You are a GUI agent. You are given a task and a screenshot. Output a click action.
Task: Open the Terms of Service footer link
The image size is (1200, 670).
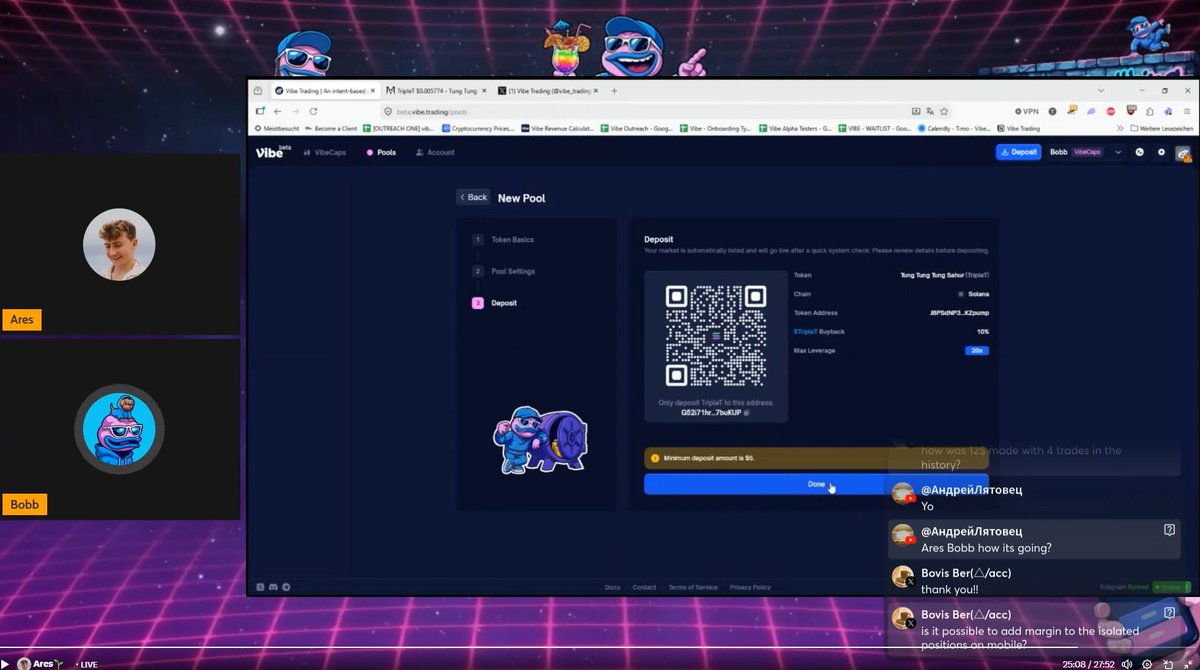pos(693,587)
